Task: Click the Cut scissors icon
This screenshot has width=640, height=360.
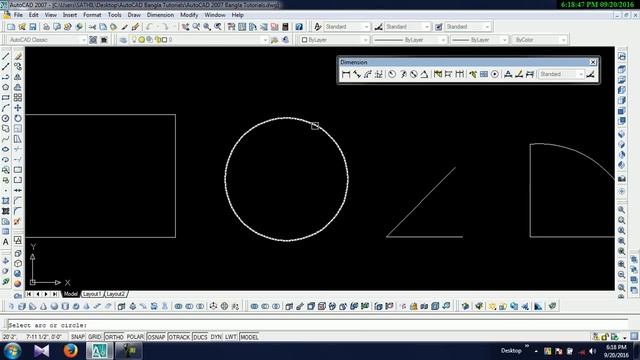Action: click(x=92, y=27)
